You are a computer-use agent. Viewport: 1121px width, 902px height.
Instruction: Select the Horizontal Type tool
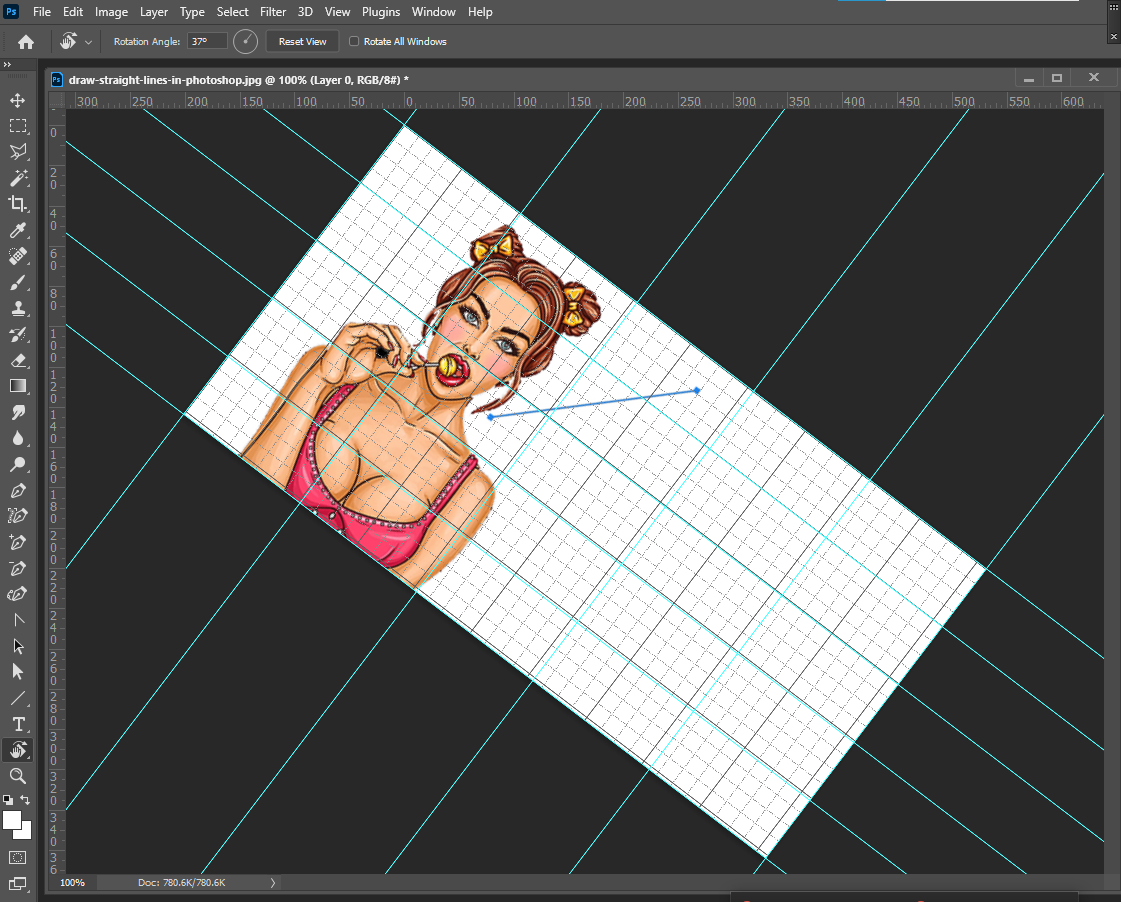tap(18, 724)
